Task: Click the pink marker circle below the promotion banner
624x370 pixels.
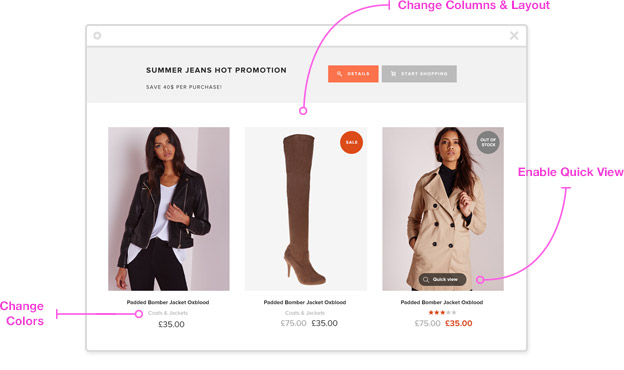Action: tap(303, 111)
